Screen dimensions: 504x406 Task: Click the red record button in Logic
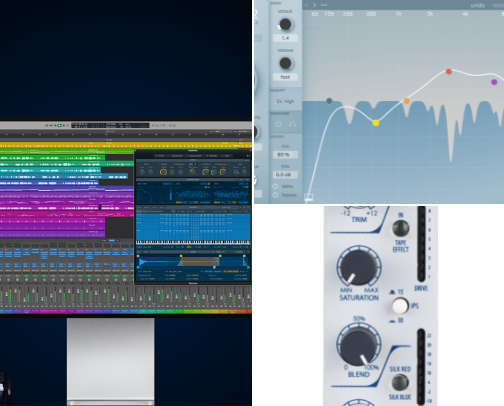(x=64, y=125)
